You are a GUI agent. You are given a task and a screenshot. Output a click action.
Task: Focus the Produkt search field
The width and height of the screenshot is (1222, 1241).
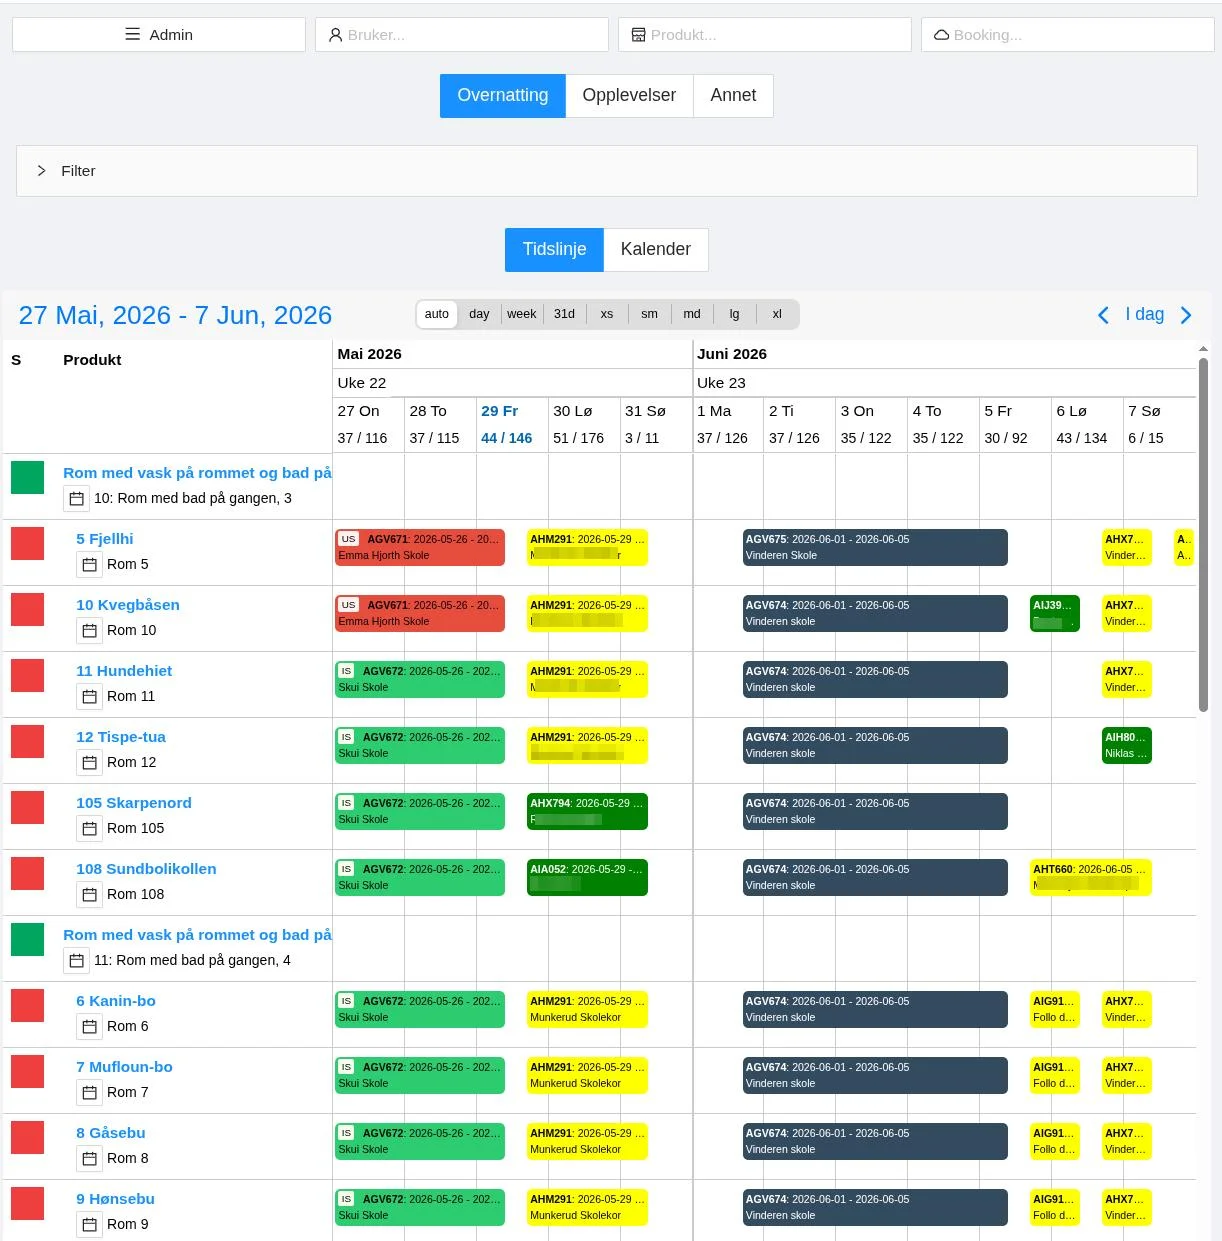click(x=765, y=35)
